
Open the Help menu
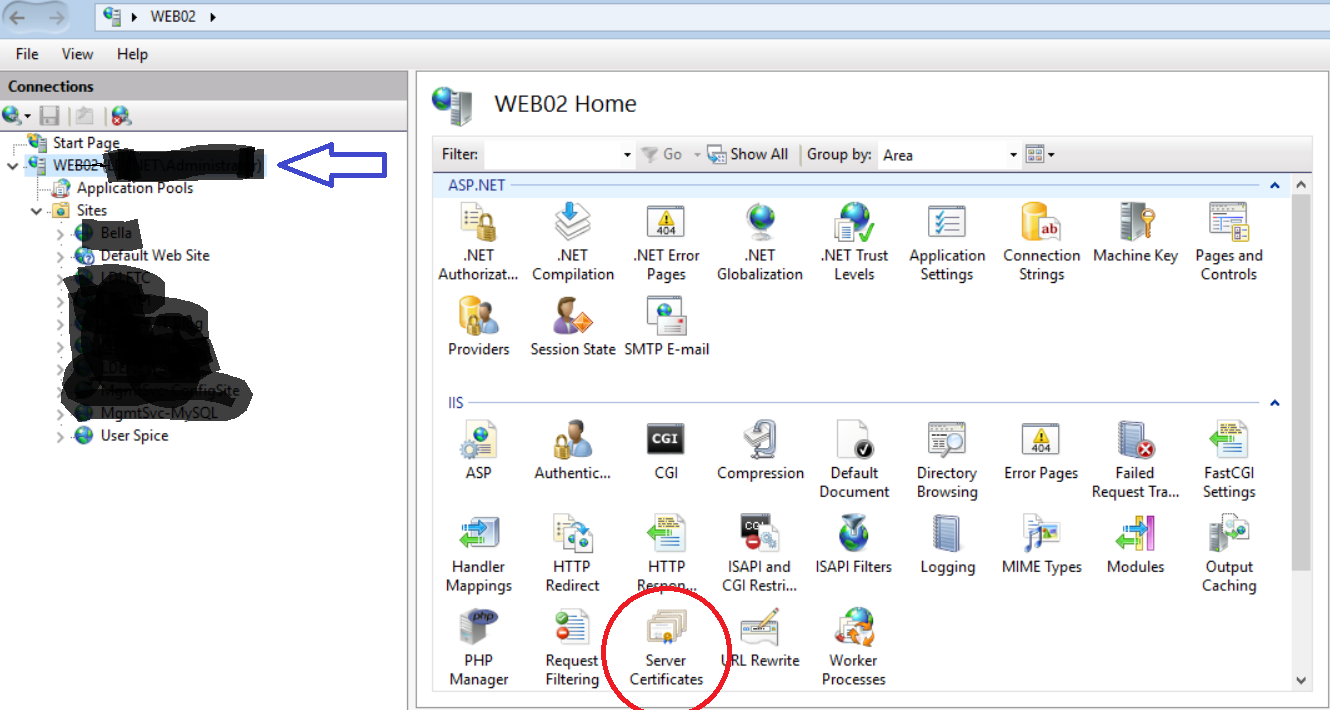[x=131, y=54]
